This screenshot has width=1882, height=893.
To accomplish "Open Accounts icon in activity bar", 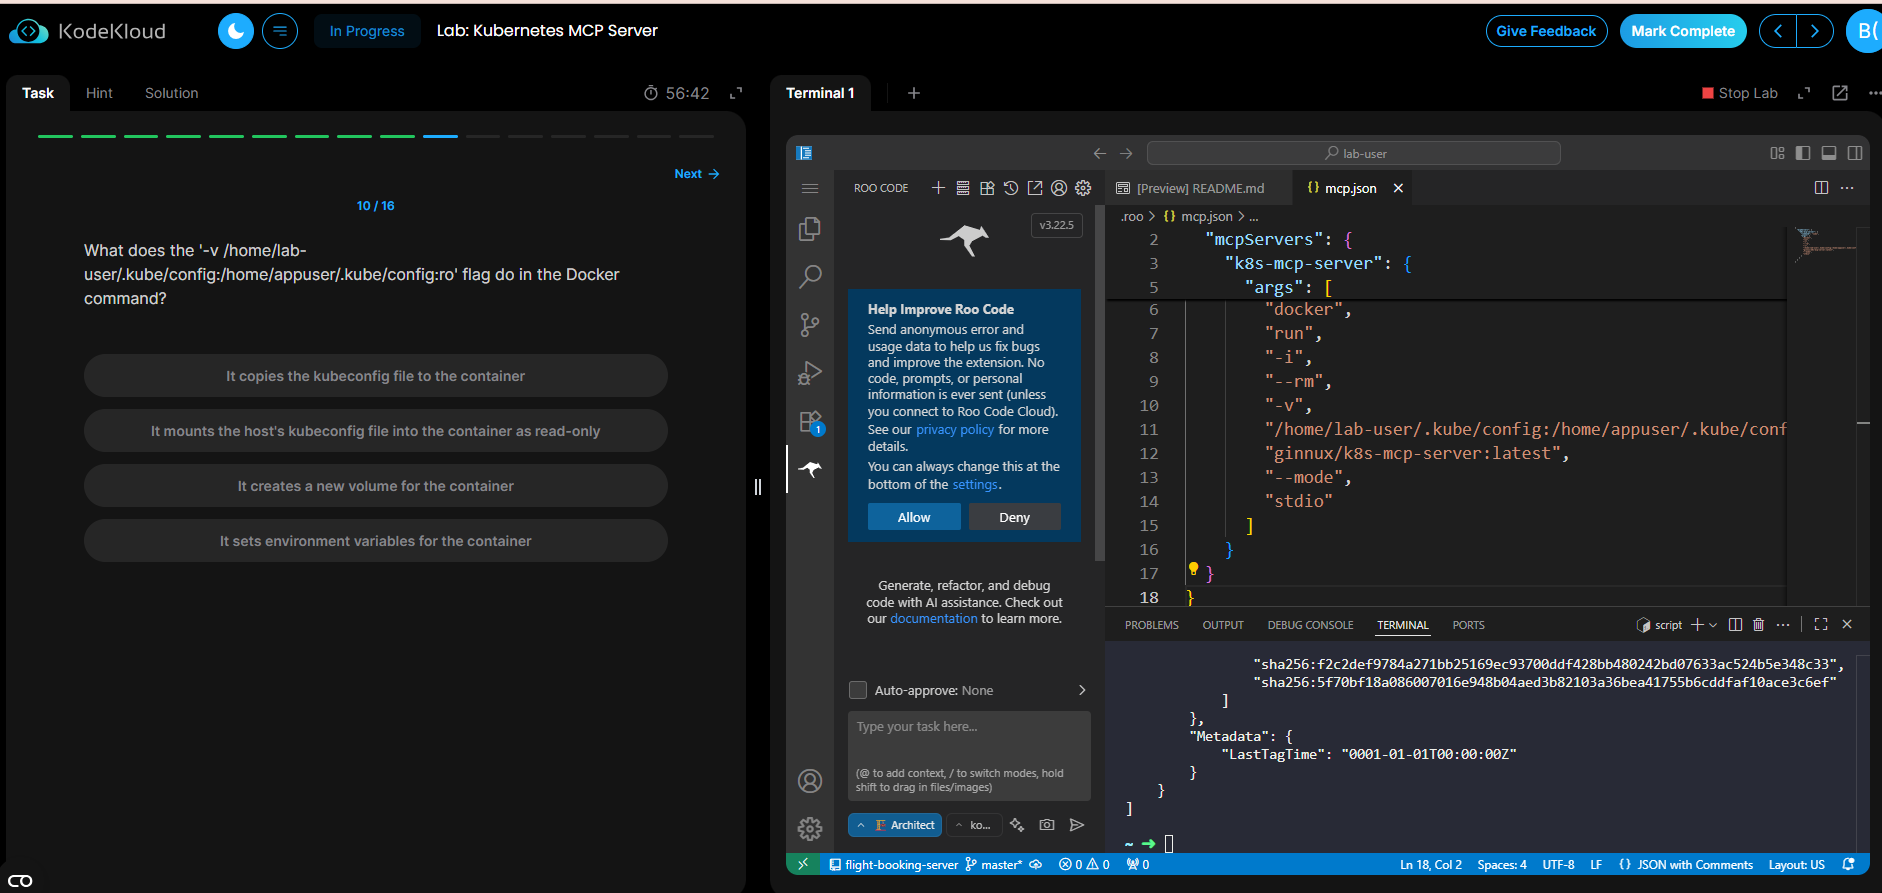I will pyautogui.click(x=810, y=781).
